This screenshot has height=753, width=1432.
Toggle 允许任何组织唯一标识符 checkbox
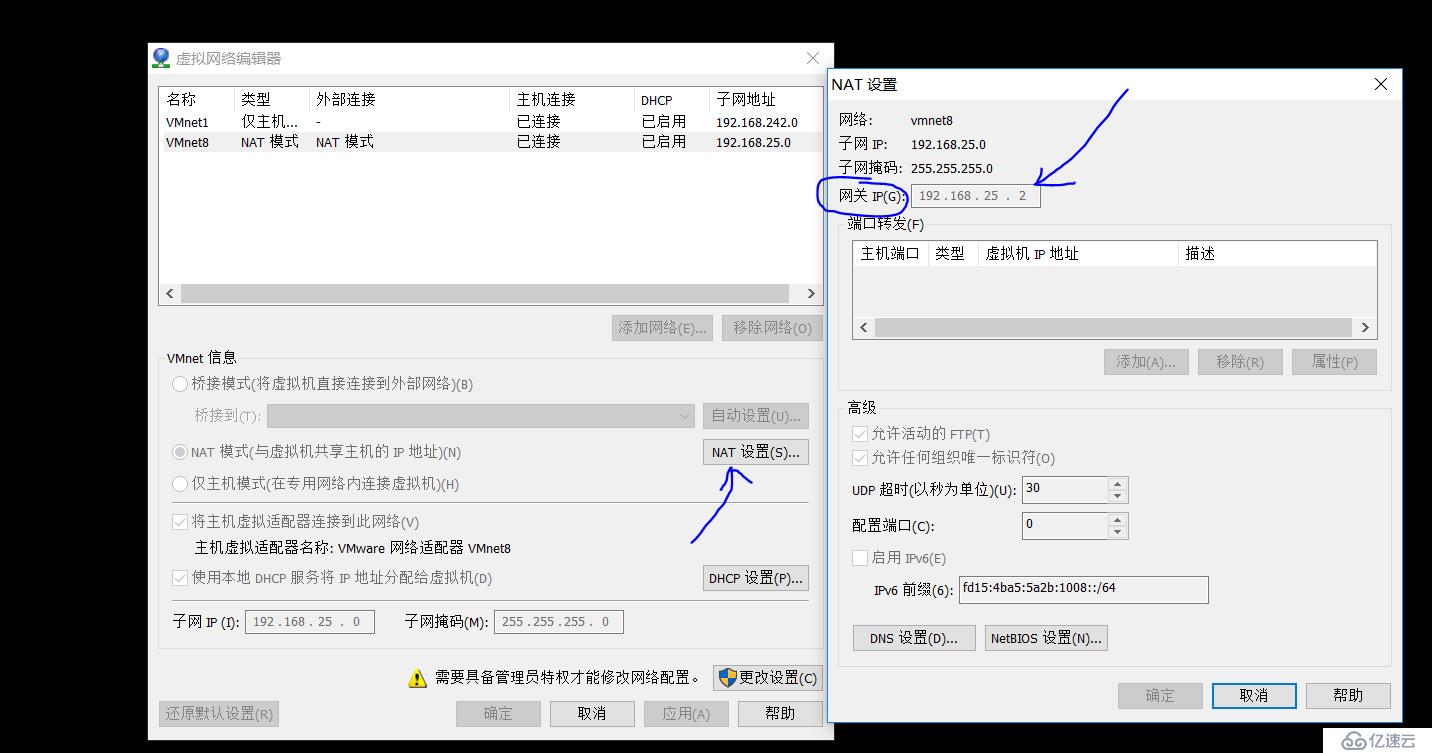(859, 457)
